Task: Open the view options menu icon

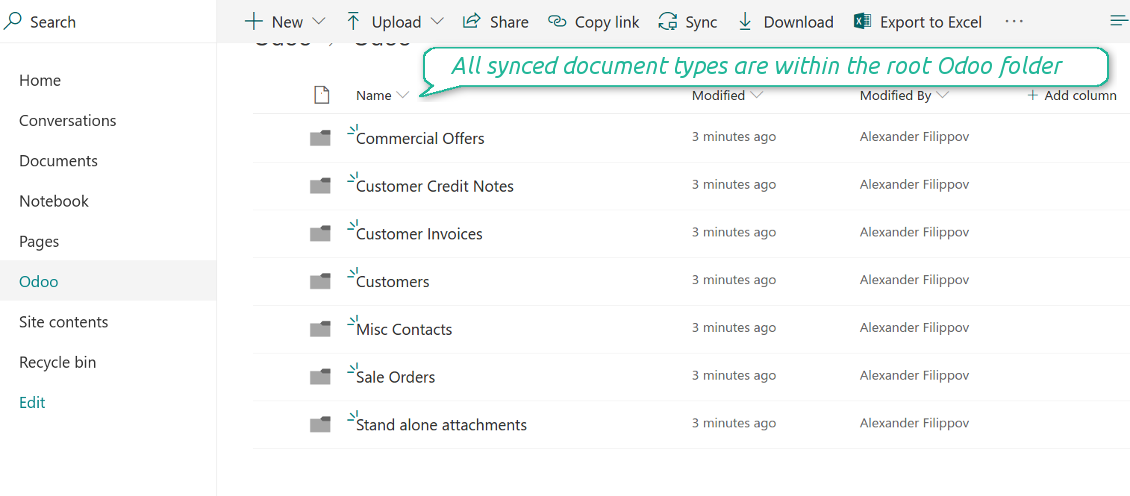Action: pos(1119,22)
